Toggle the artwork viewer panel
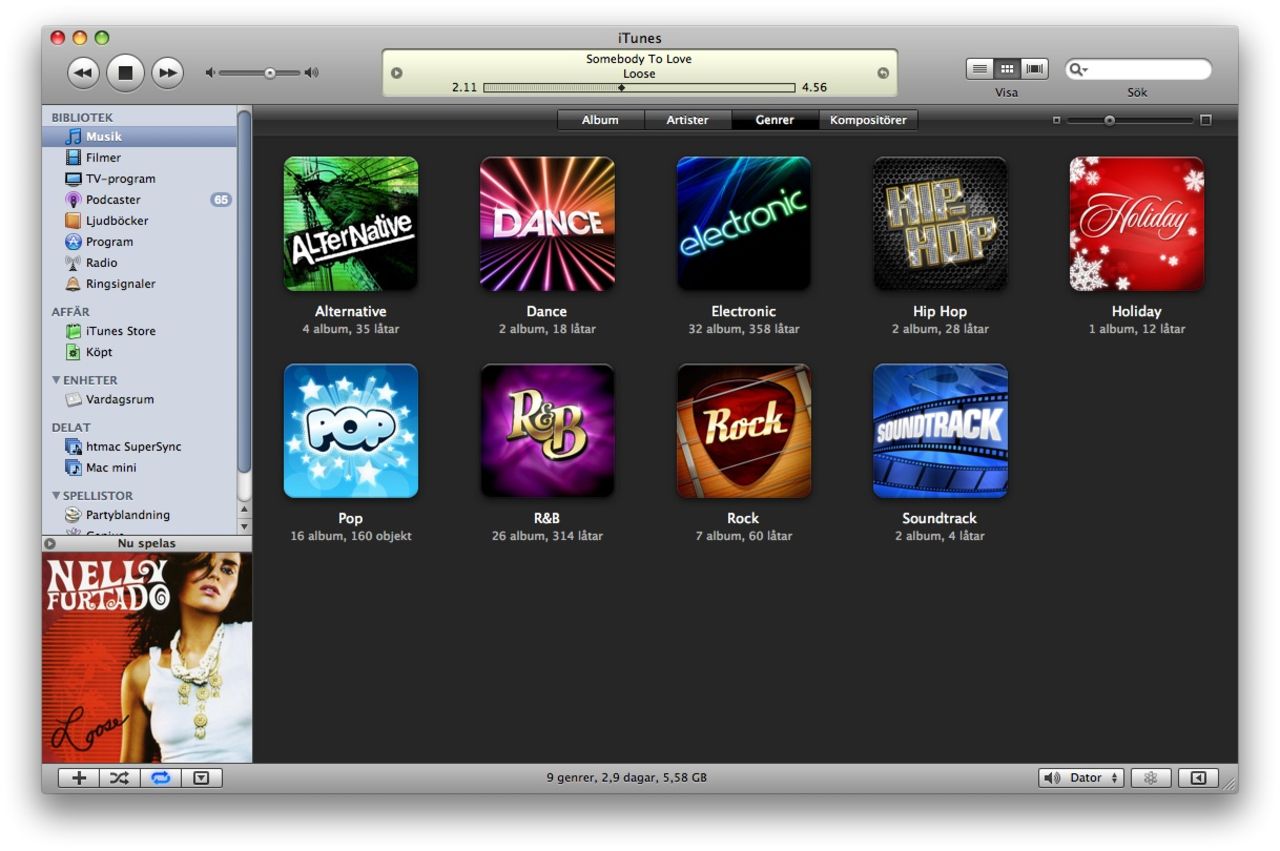This screenshot has width=1280, height=851. 200,777
